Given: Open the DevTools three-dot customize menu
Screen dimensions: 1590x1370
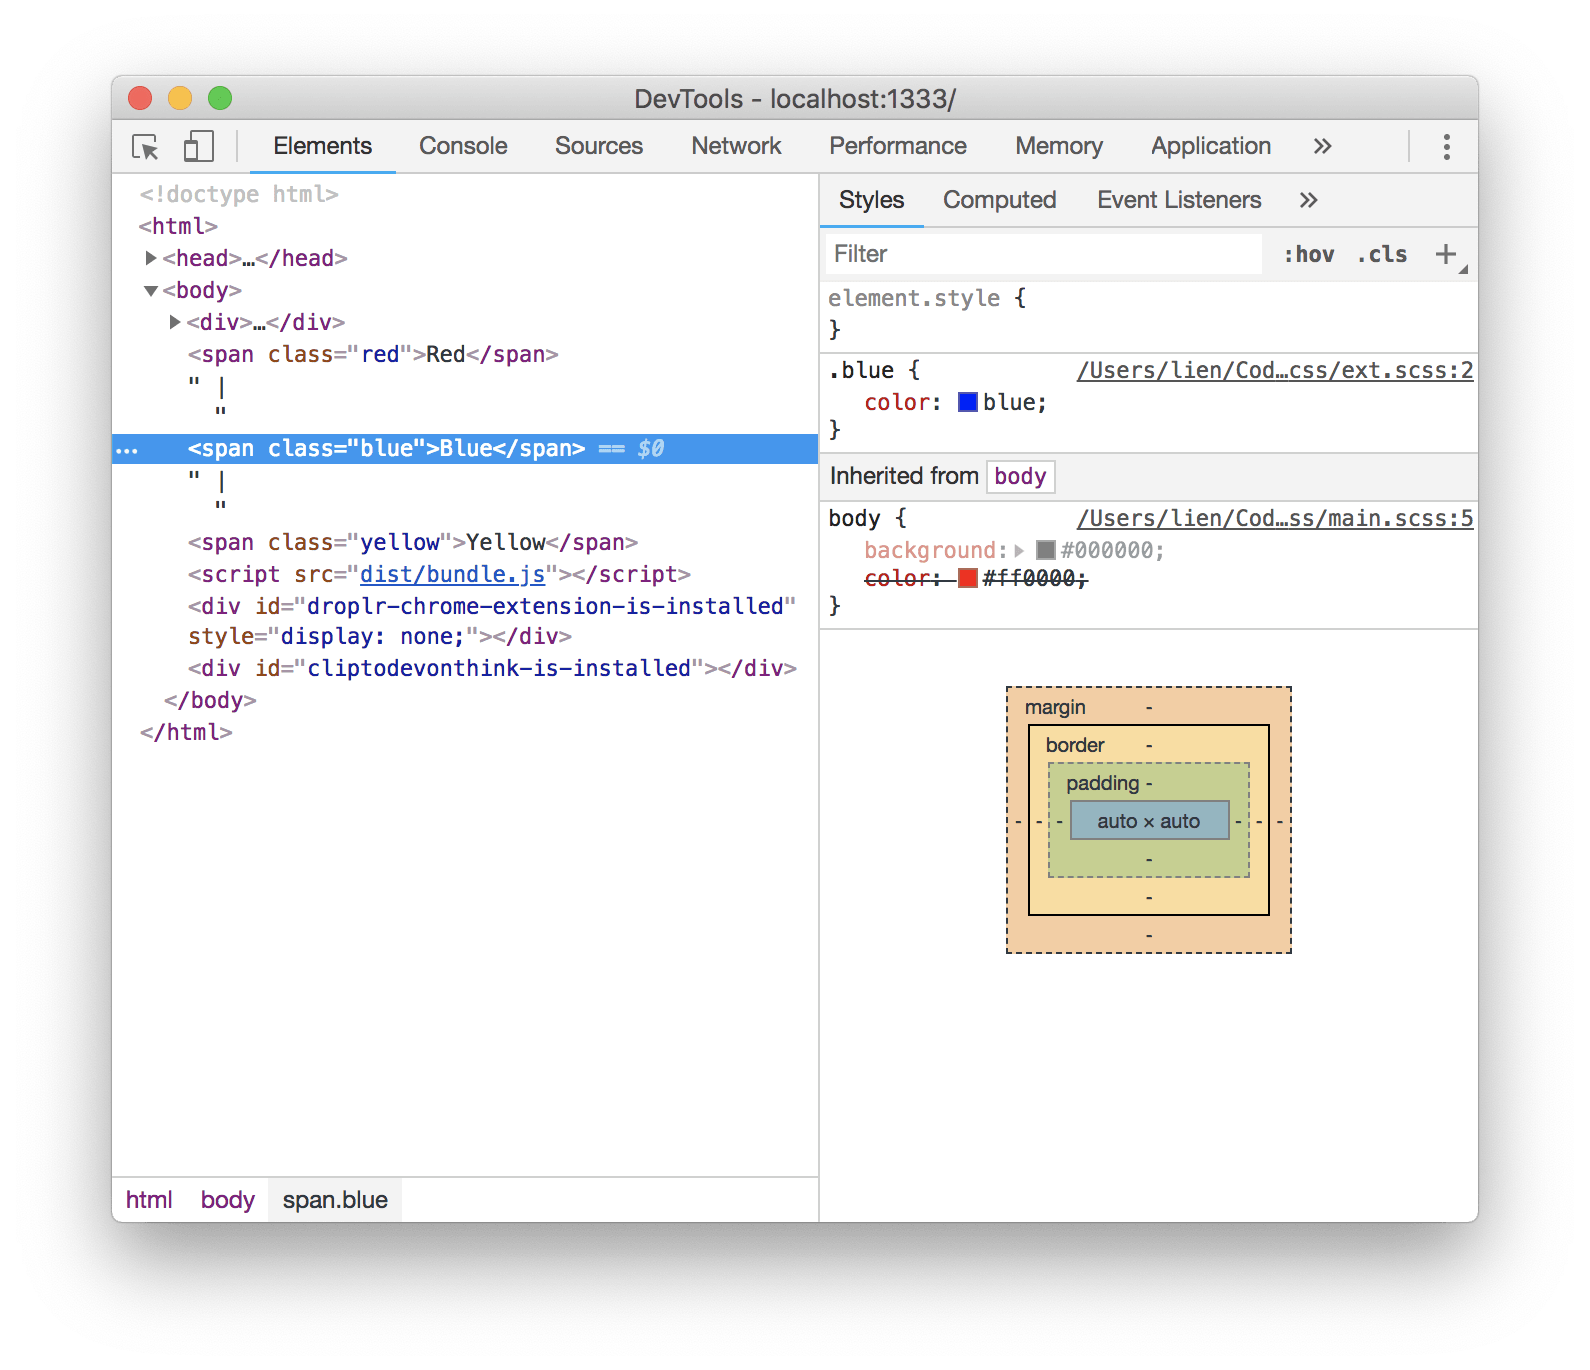Looking at the screenshot, I should [x=1446, y=147].
